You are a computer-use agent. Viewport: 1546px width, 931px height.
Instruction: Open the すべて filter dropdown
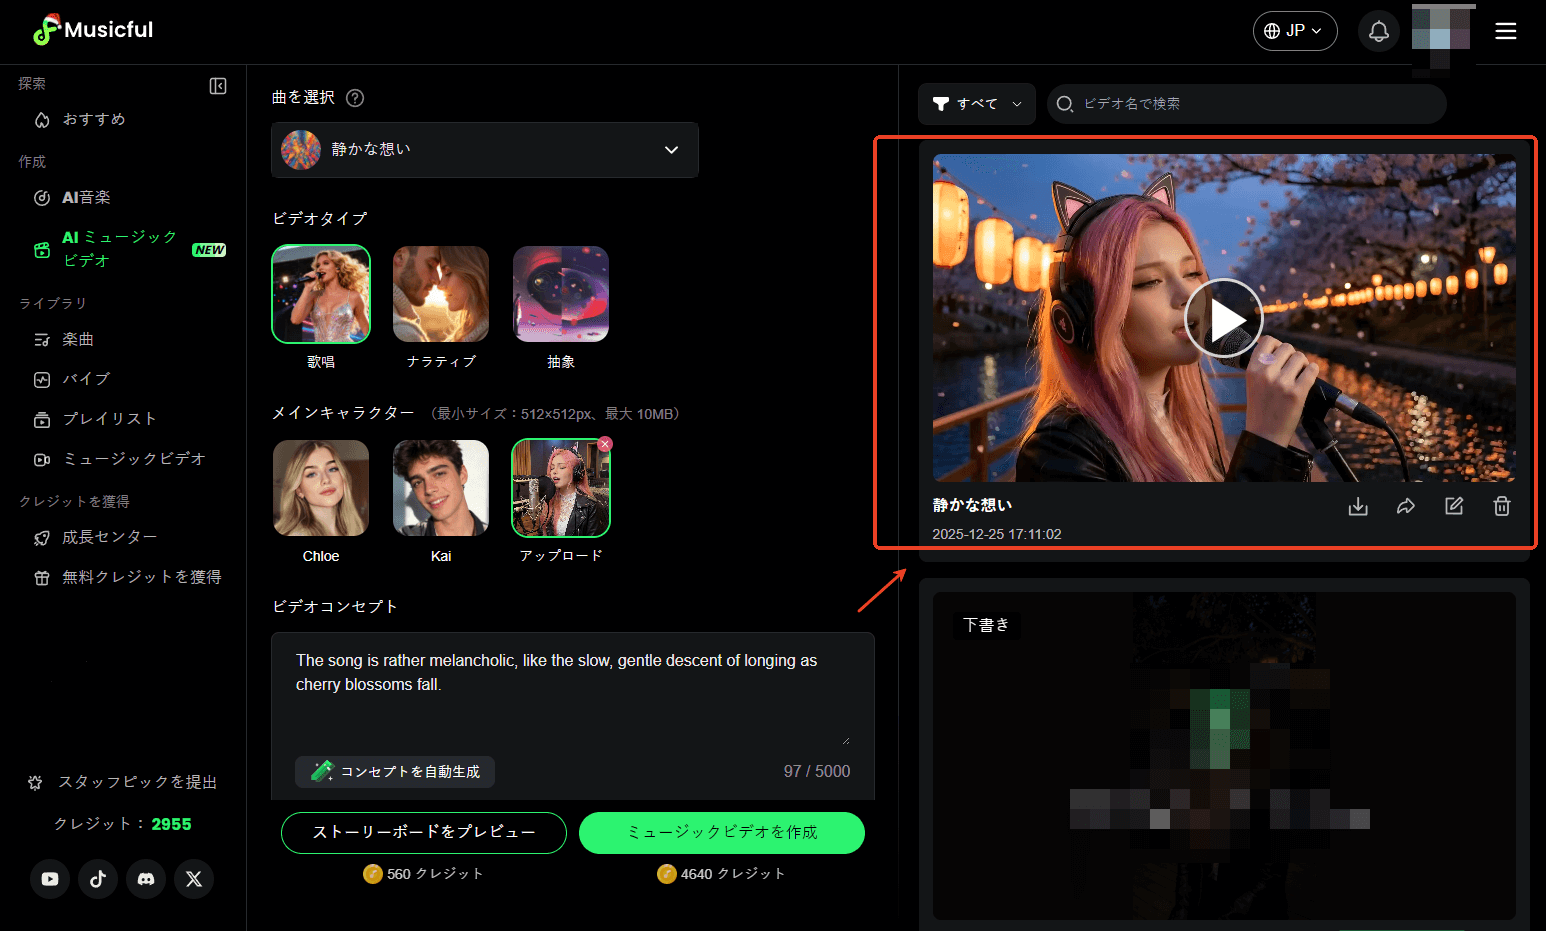[976, 104]
